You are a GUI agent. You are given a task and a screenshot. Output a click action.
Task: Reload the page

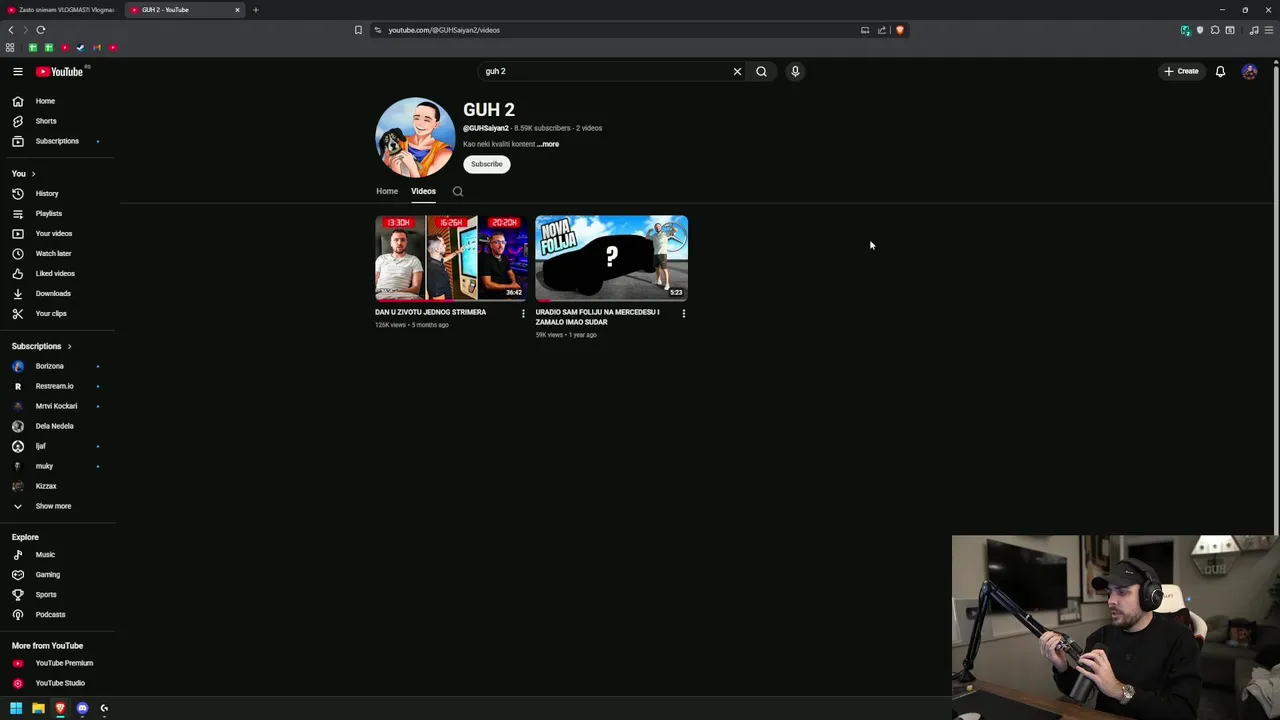[41, 30]
